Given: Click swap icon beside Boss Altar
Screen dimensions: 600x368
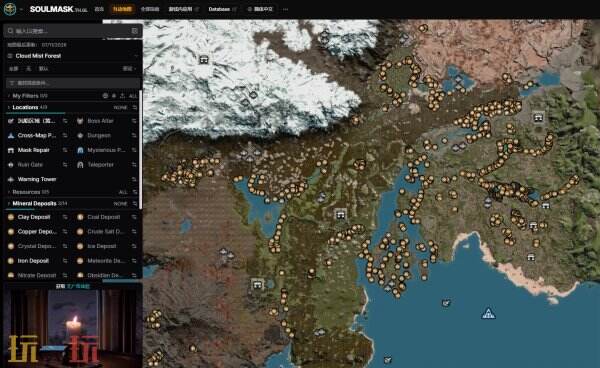Looking at the screenshot, I should 134,121.
